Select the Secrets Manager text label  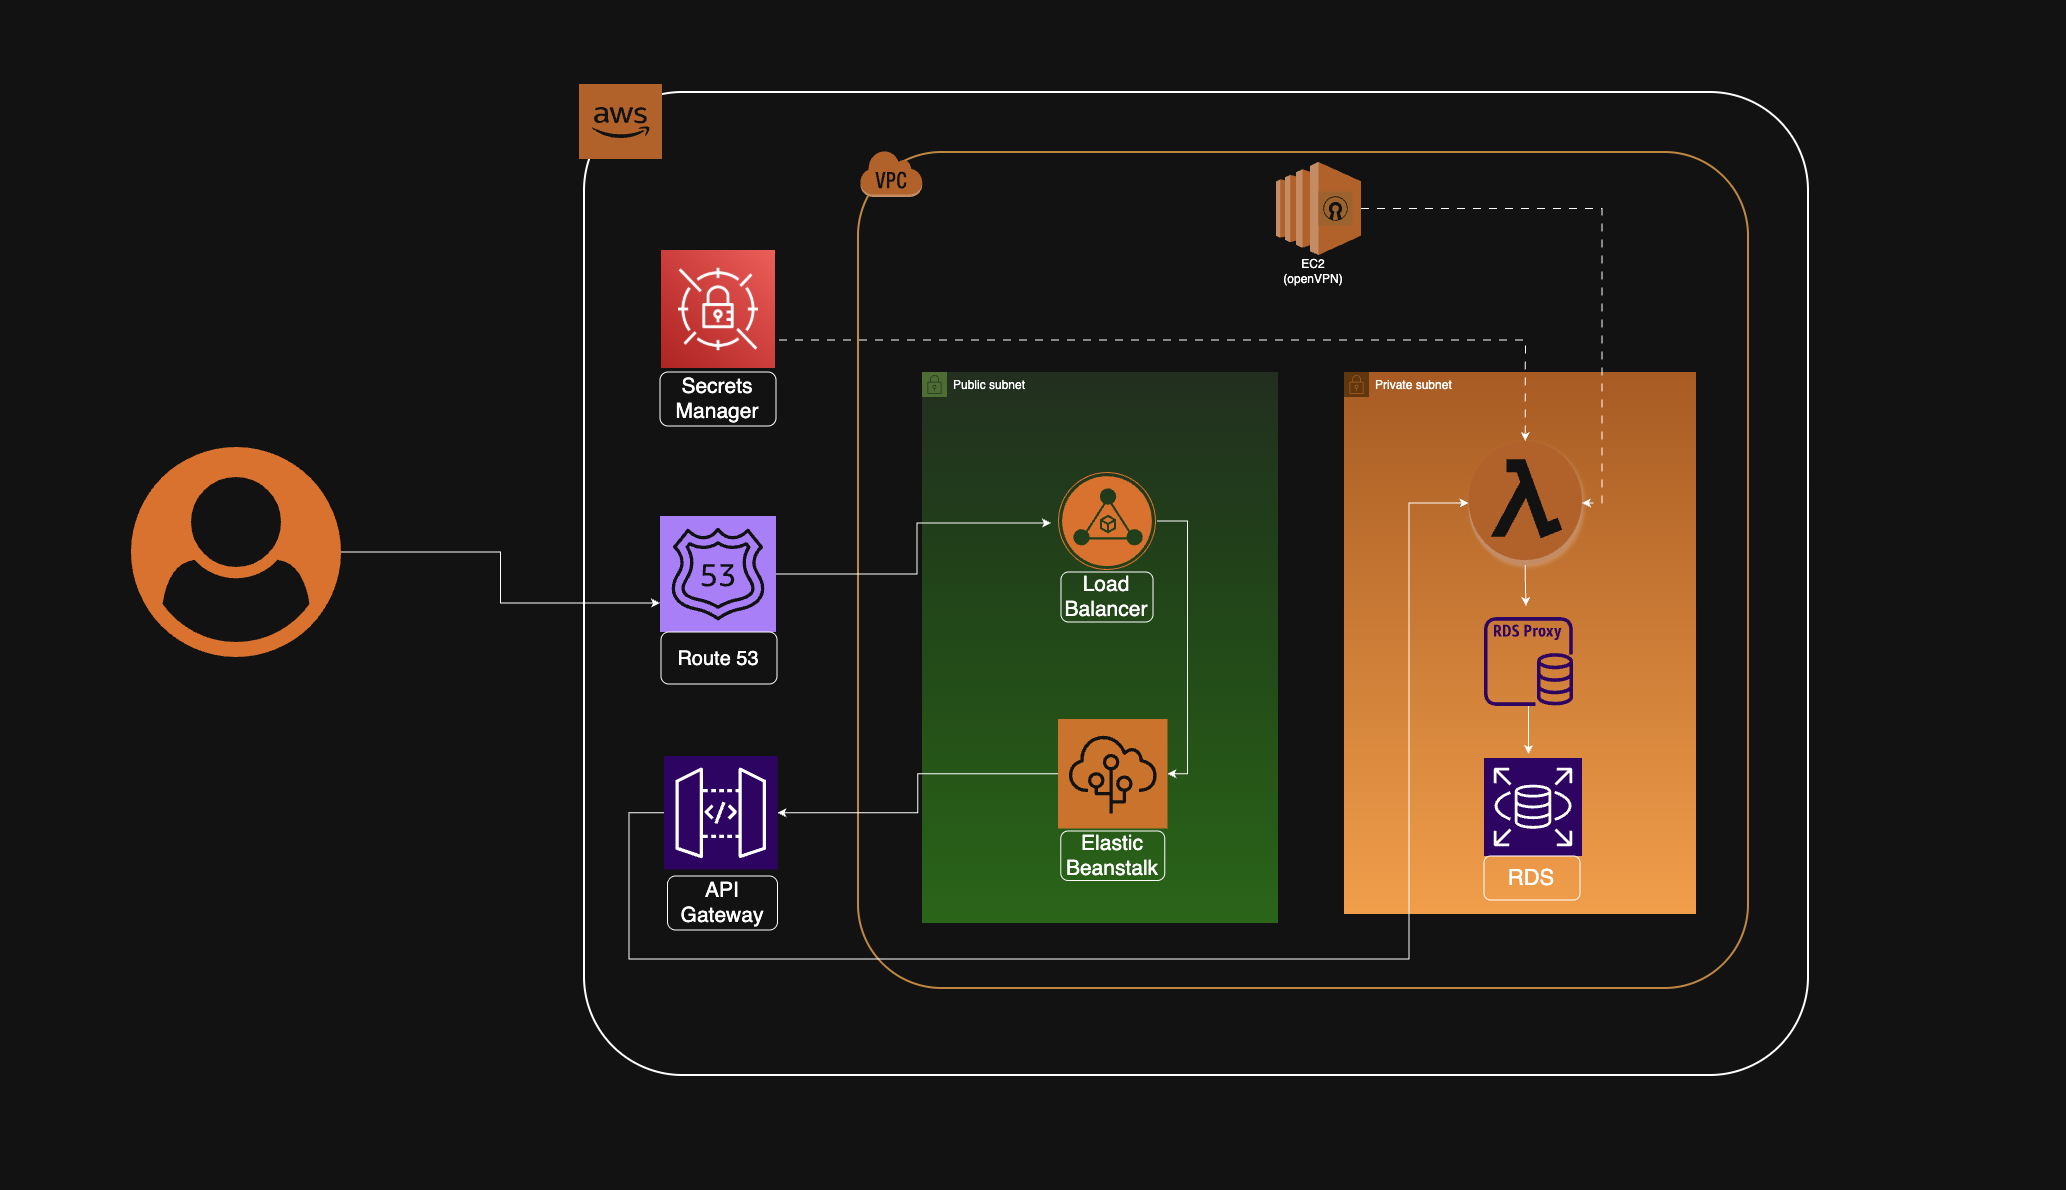pos(717,398)
